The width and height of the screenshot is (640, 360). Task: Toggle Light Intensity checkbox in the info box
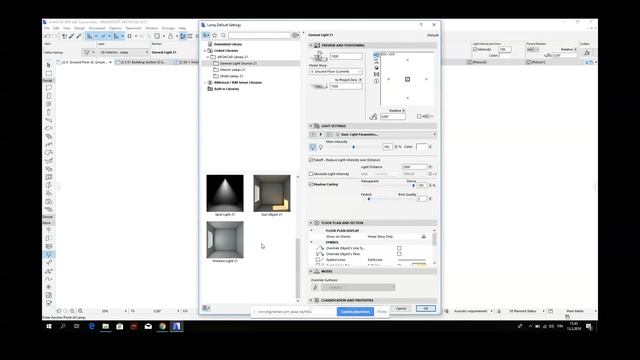pyautogui.click(x=475, y=49)
